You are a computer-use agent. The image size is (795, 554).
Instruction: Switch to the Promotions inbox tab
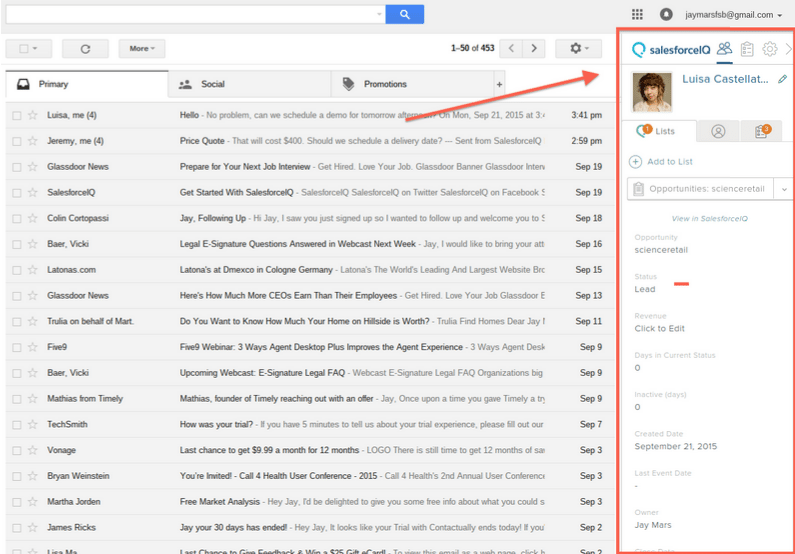(x=412, y=84)
